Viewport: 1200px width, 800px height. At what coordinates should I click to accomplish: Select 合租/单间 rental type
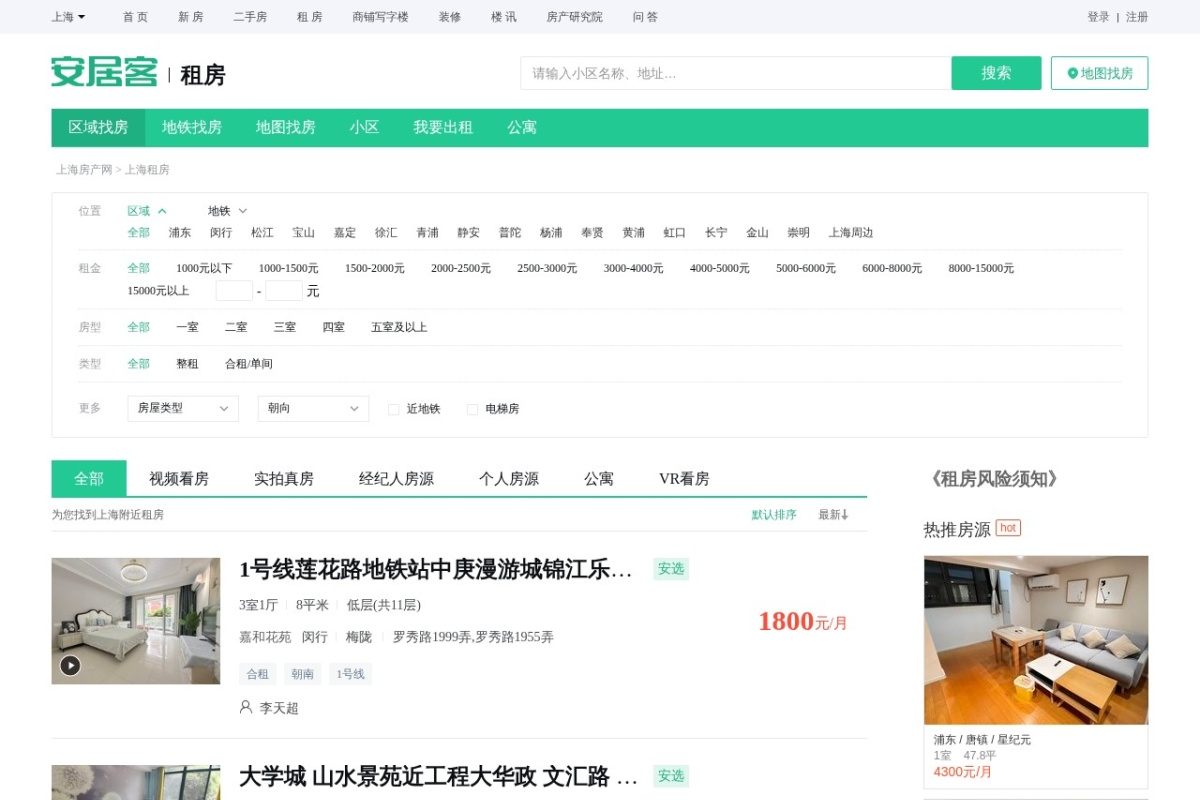[x=249, y=364]
